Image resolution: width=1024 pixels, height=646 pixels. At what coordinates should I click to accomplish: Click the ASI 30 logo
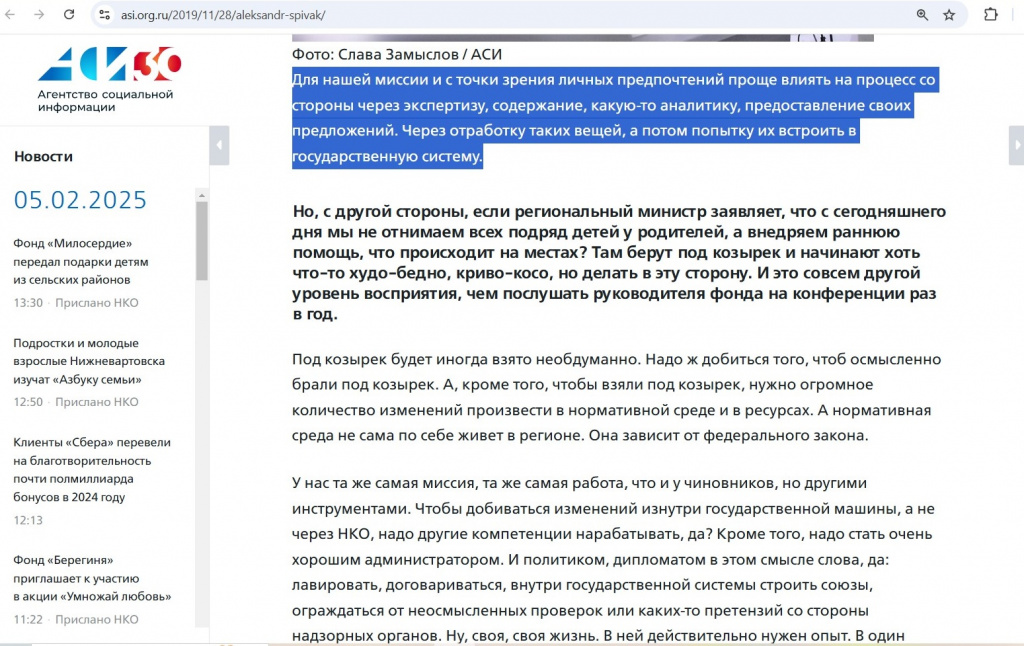[110, 65]
